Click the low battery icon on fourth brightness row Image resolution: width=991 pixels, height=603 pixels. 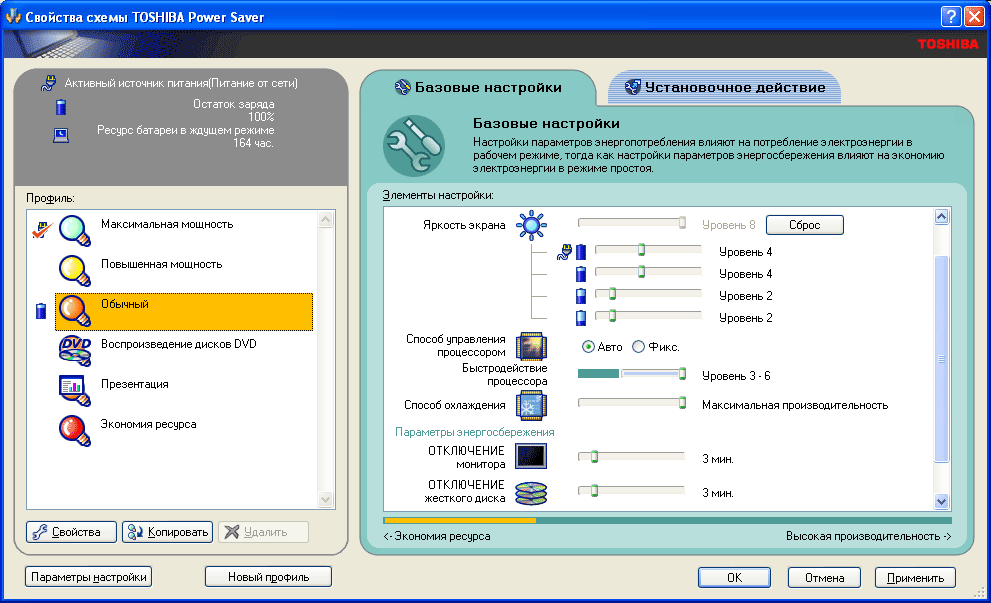[581, 317]
